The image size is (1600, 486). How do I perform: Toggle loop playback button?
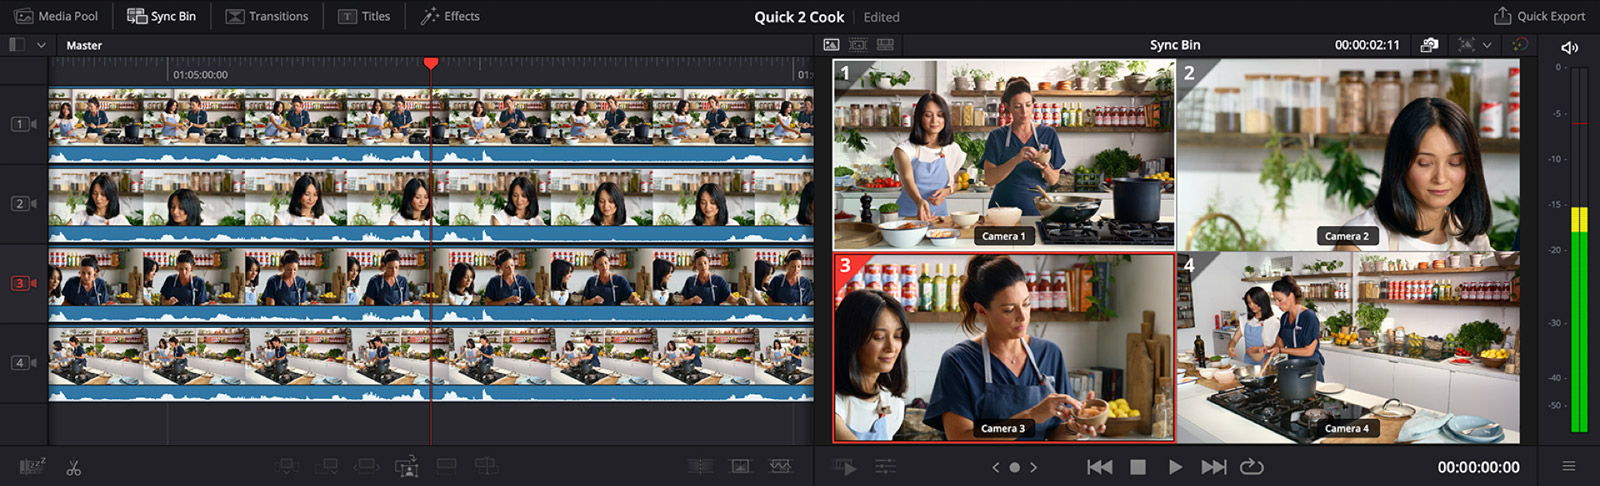click(x=1251, y=467)
